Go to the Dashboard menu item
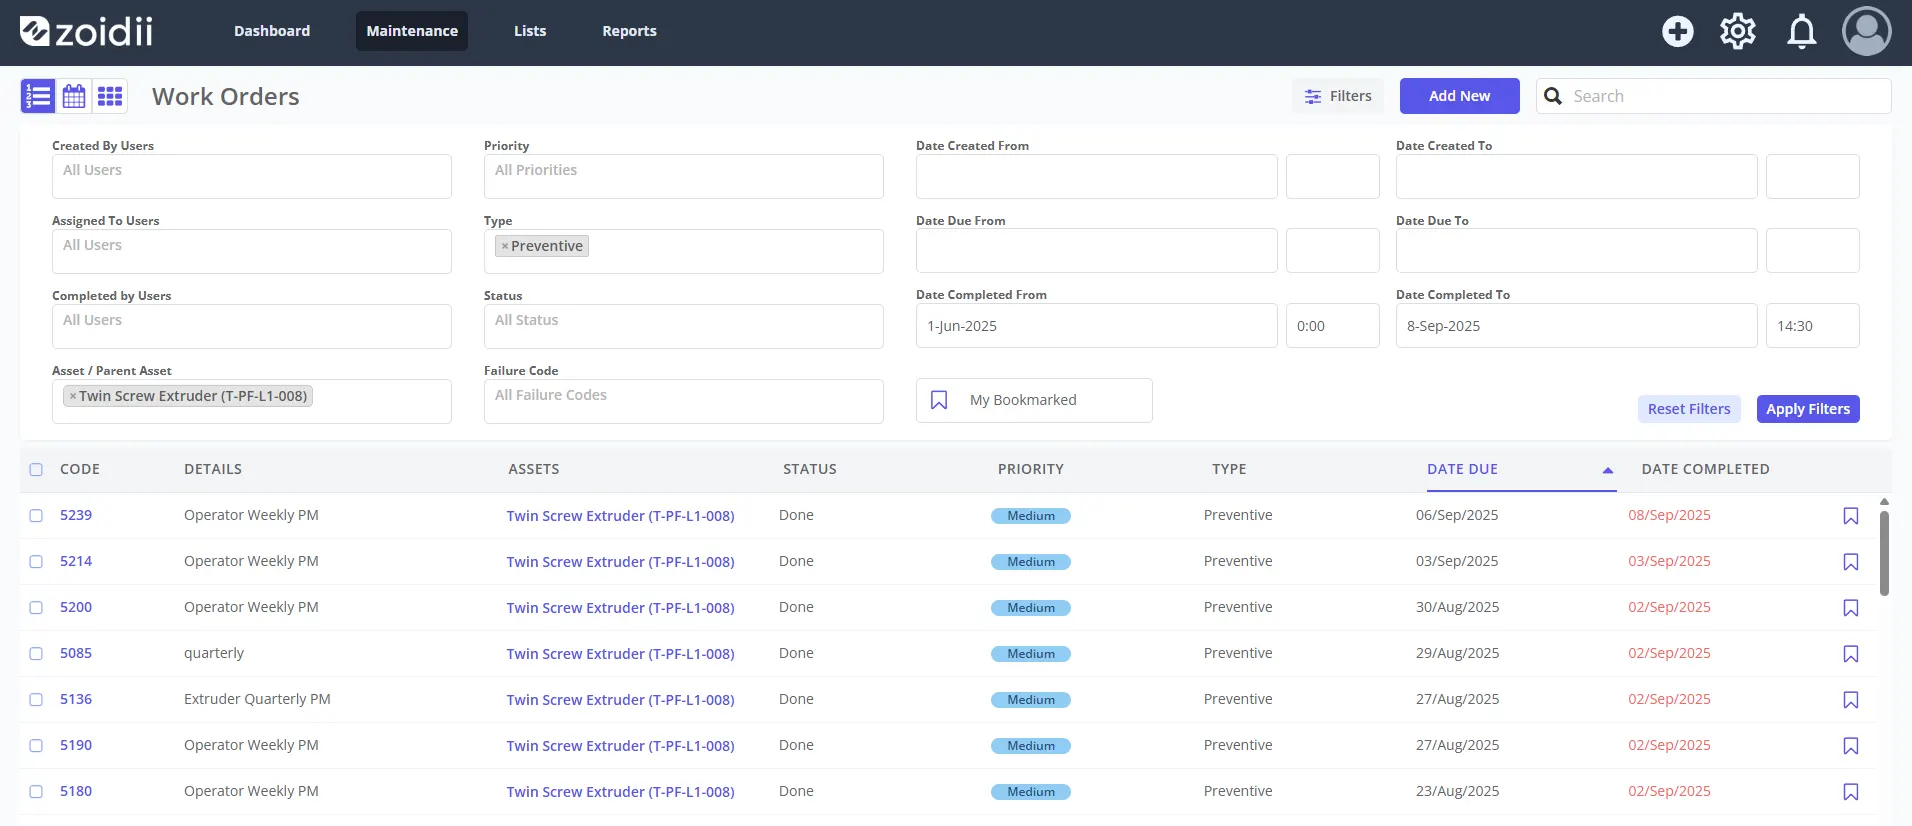The height and width of the screenshot is (826, 1912). [x=272, y=31]
